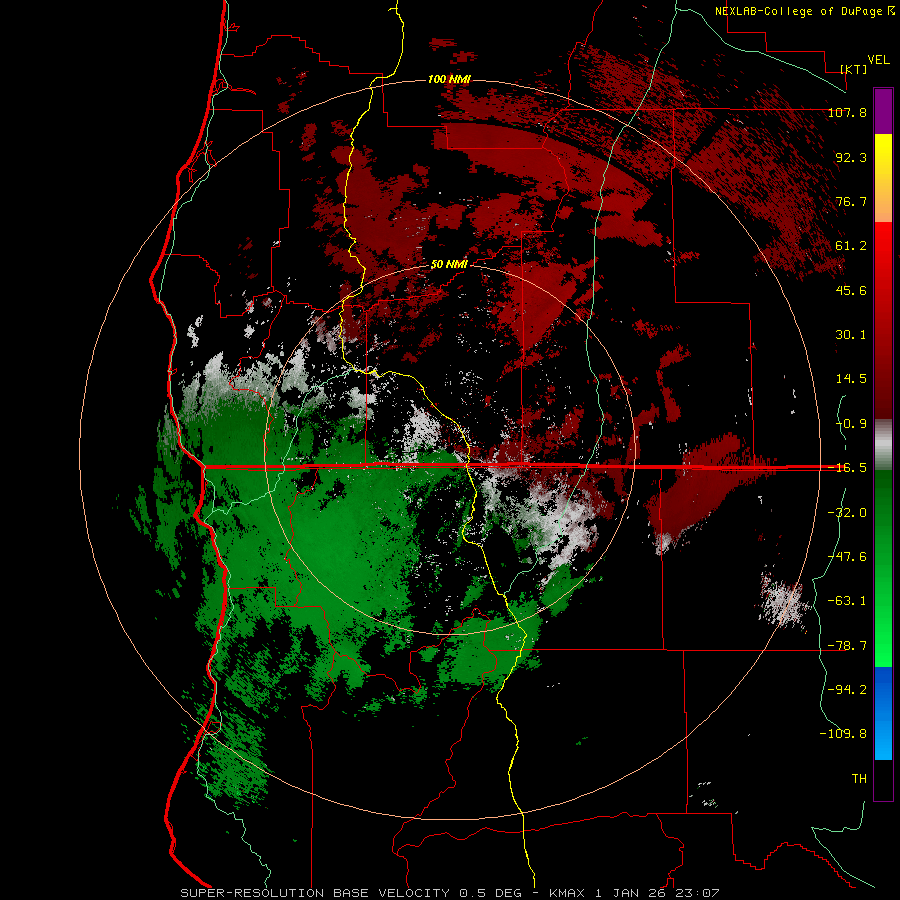Click the 100 NMI range ring label
Image resolution: width=900 pixels, height=900 pixels.
[449, 79]
